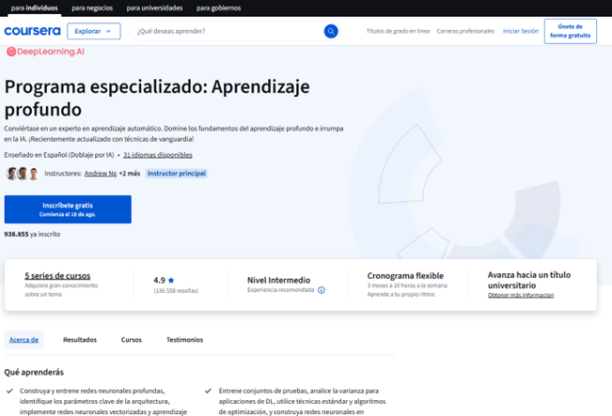Go to the Cursos section tab
Image resolution: width=612 pixels, height=416 pixels.
point(131,340)
